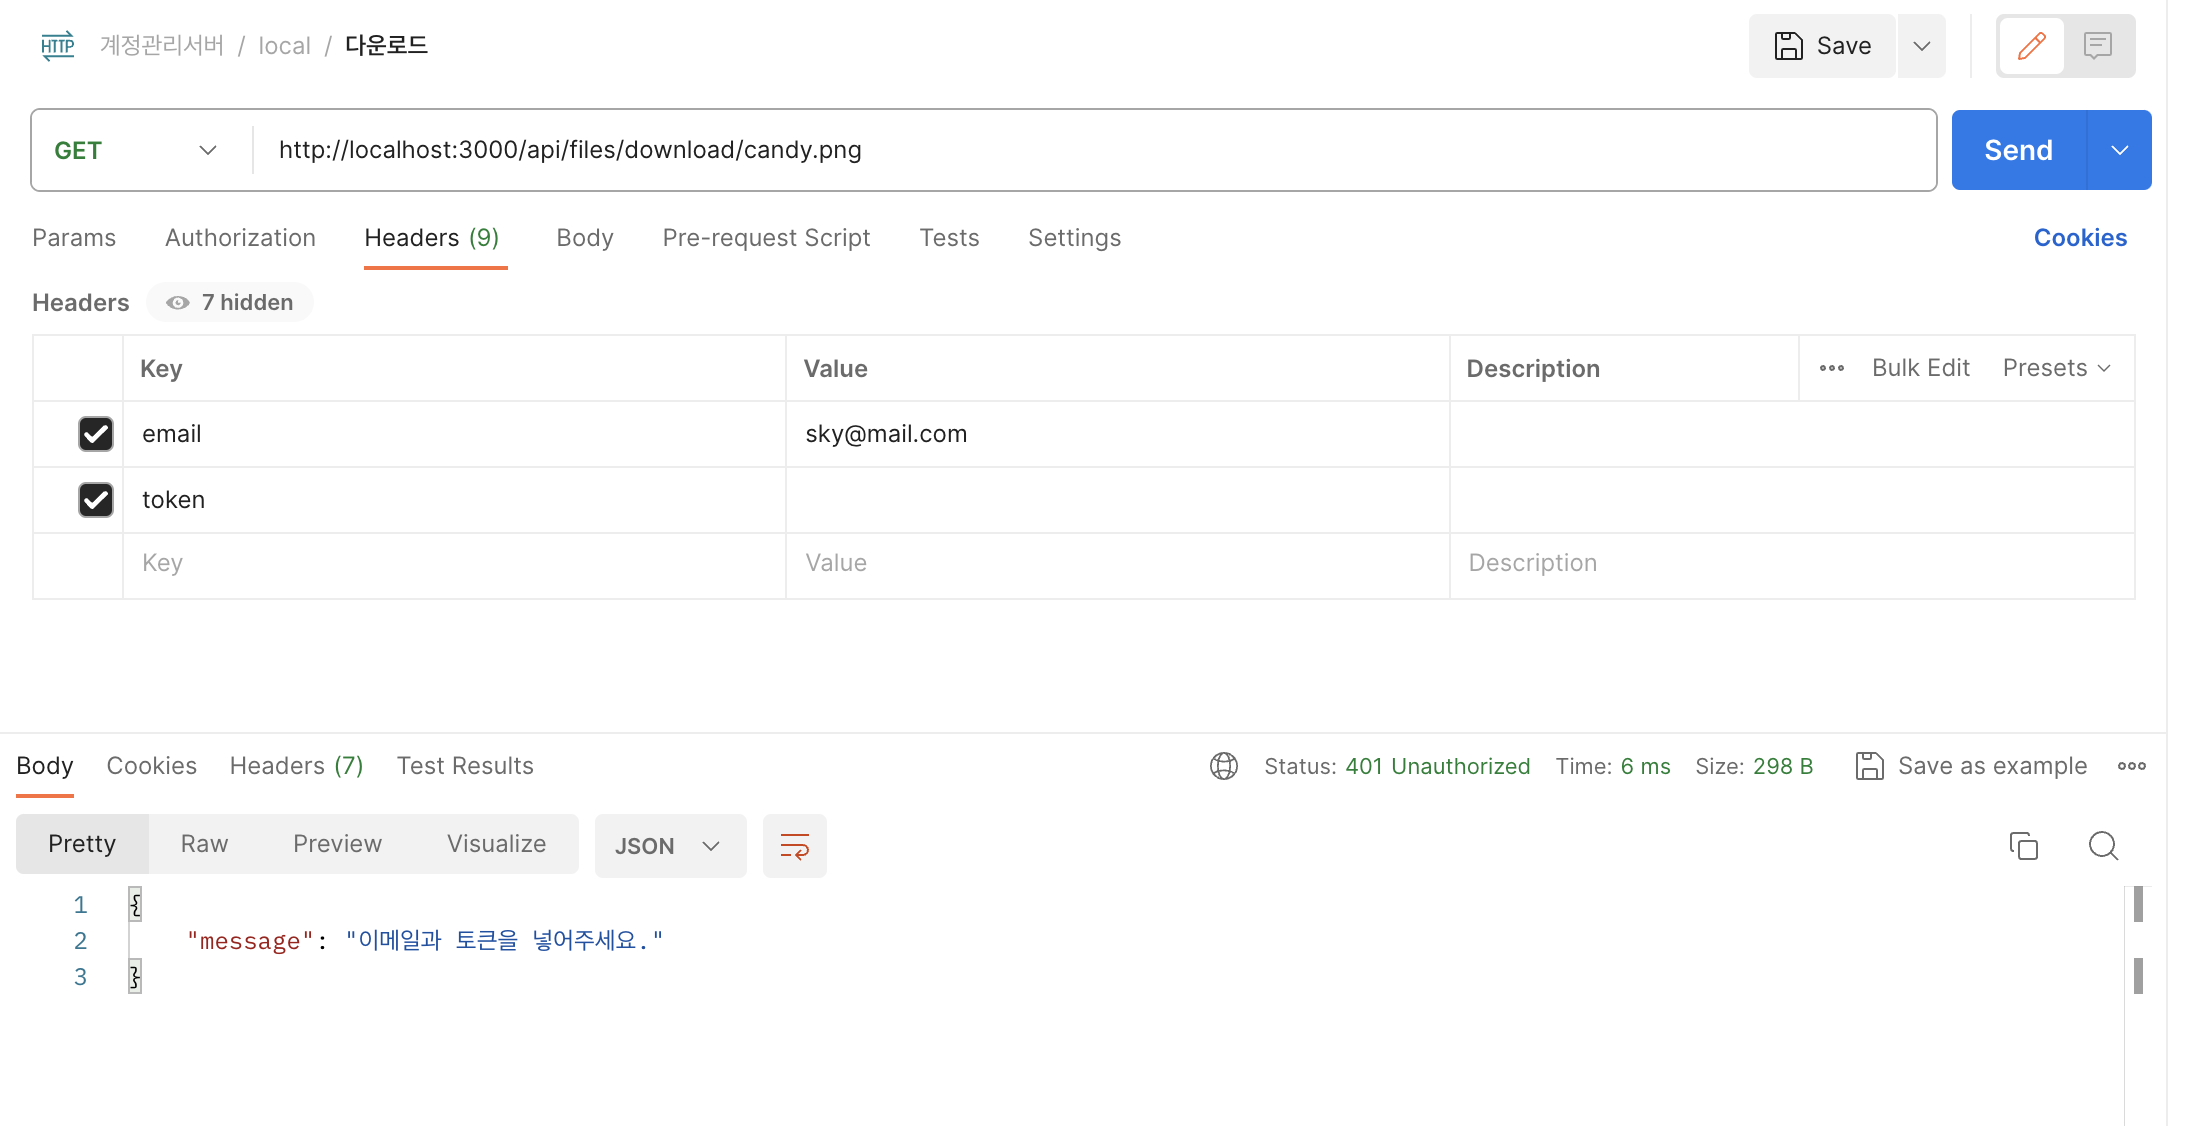This screenshot has height=1126, width=2186.
Task: Open the JSON format dropdown
Action: [669, 846]
